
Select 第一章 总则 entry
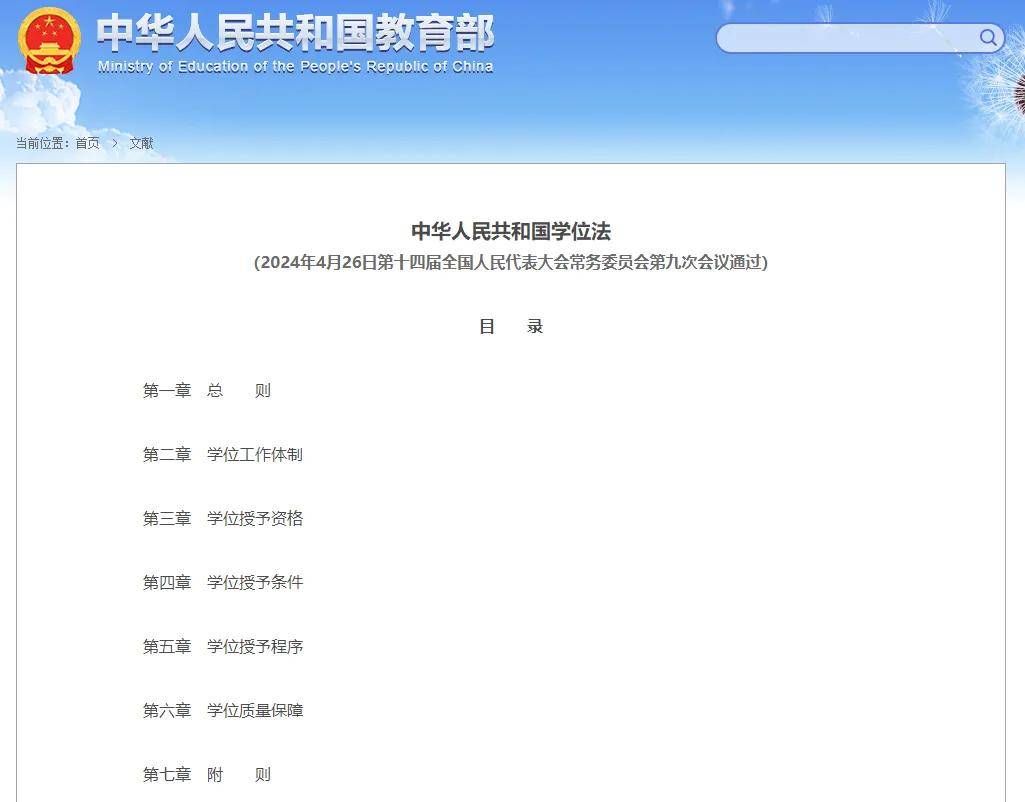(207, 391)
